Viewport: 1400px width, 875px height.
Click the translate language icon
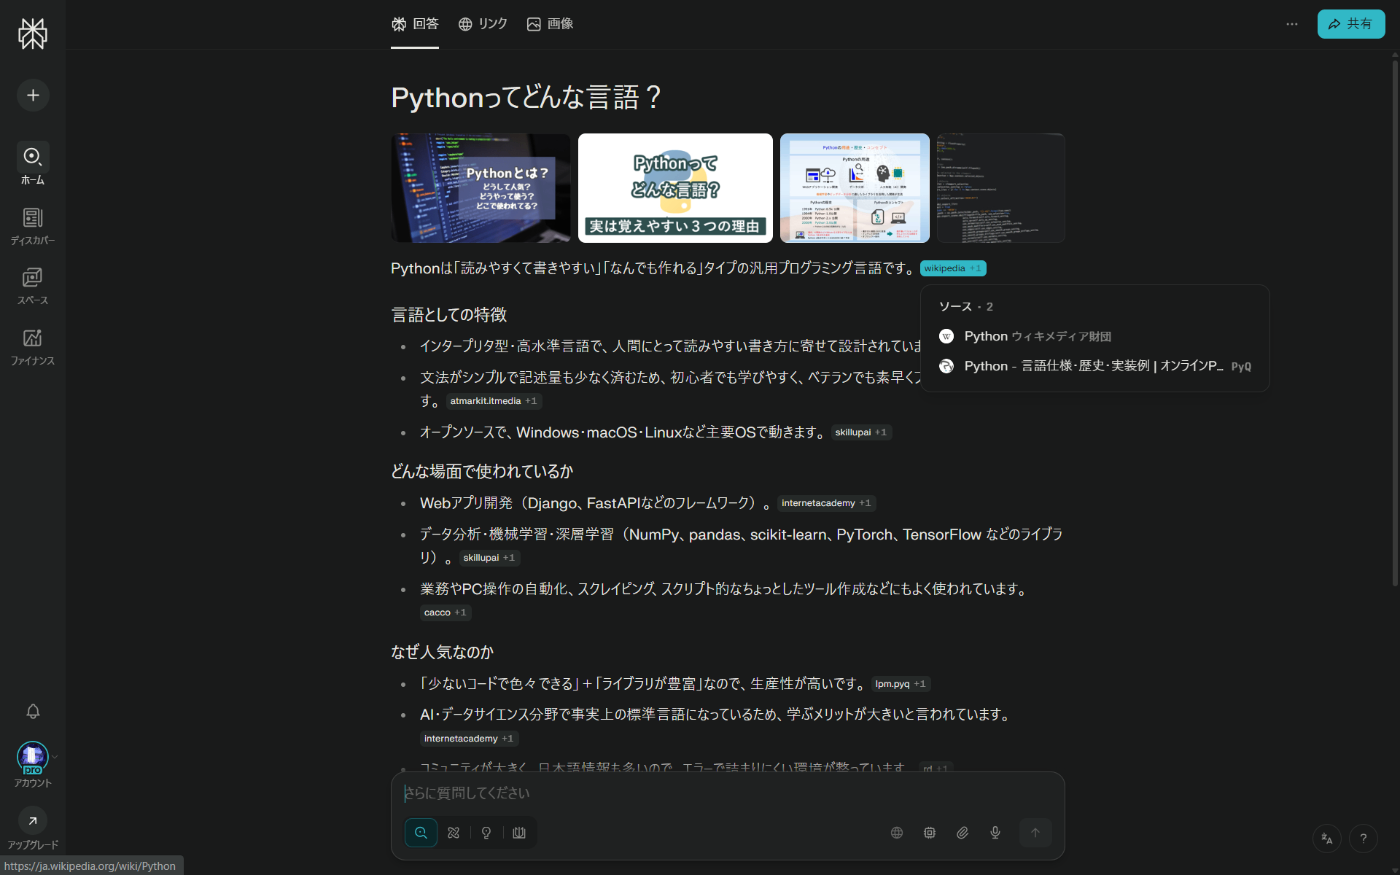[1327, 839]
